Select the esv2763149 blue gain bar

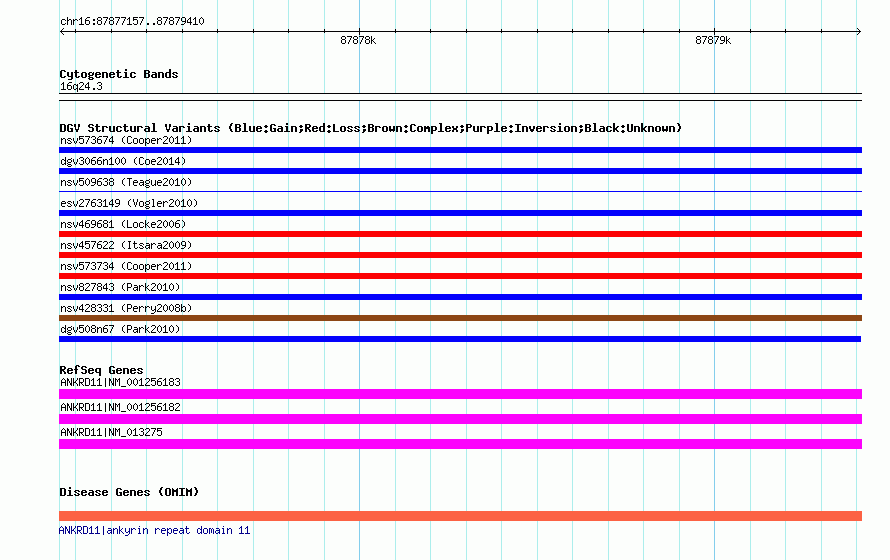(460, 213)
